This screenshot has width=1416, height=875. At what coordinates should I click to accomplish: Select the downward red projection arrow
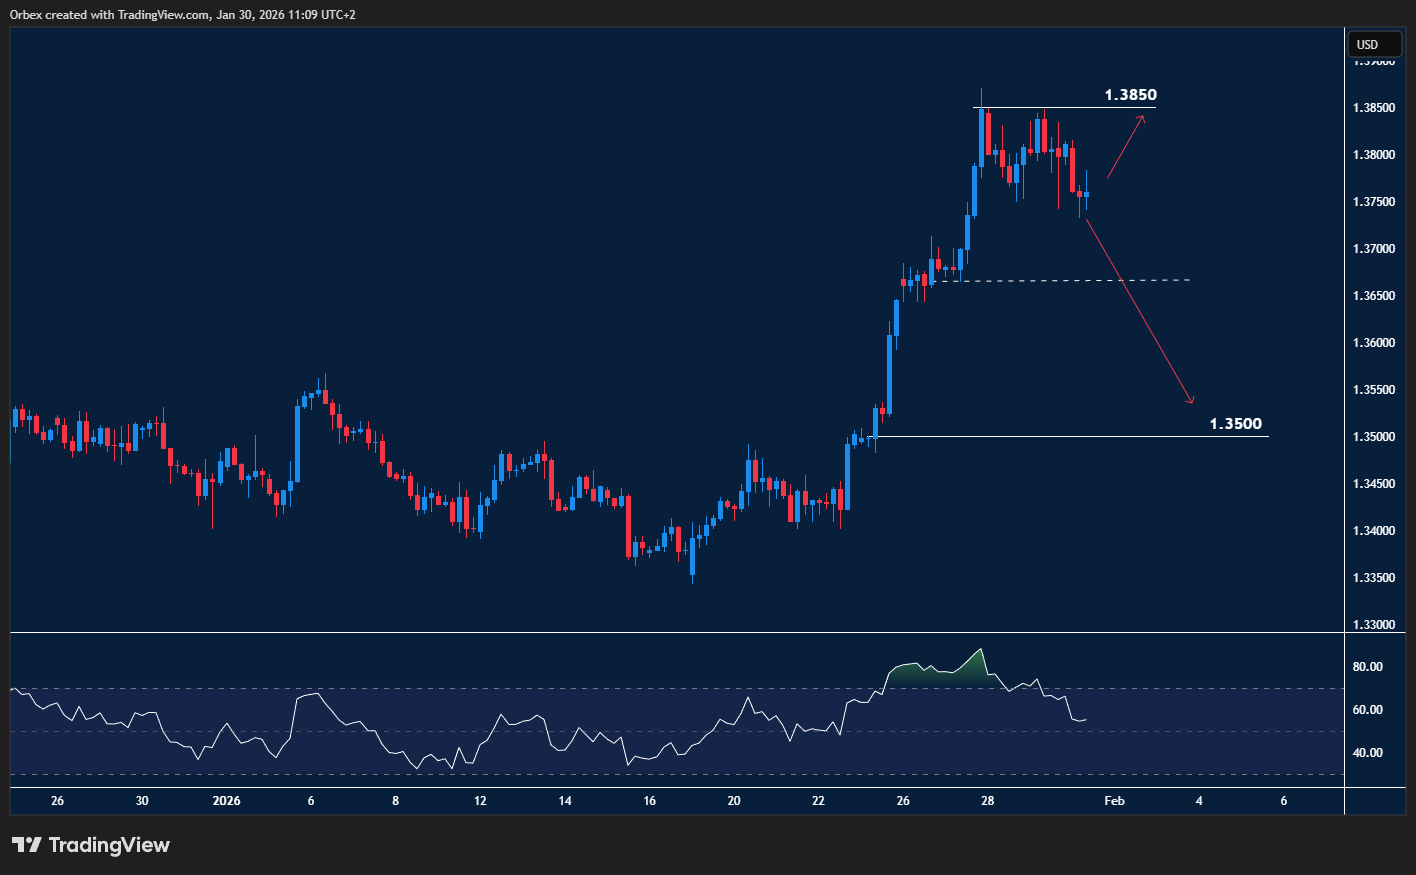coord(1140,310)
